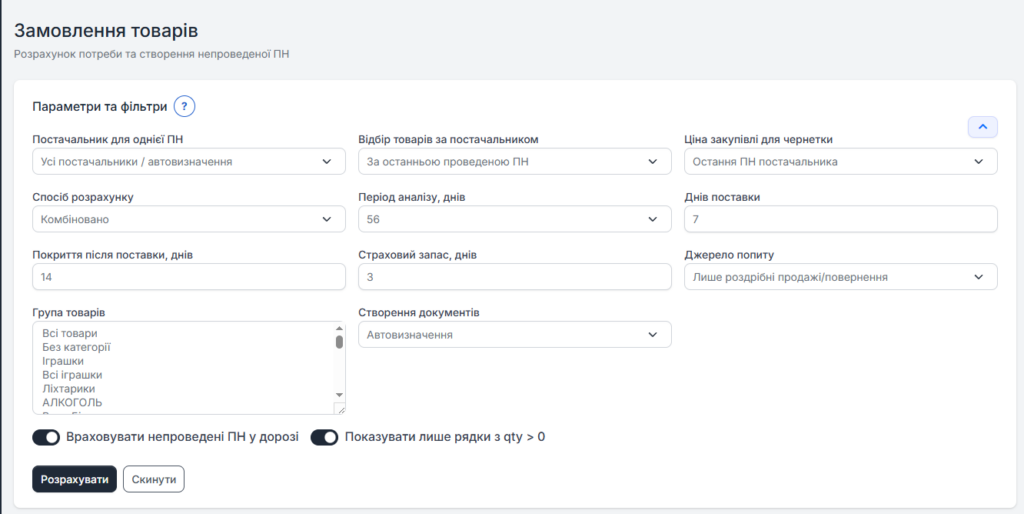Click the Днів поставки input field

pyautogui.click(x=840, y=219)
